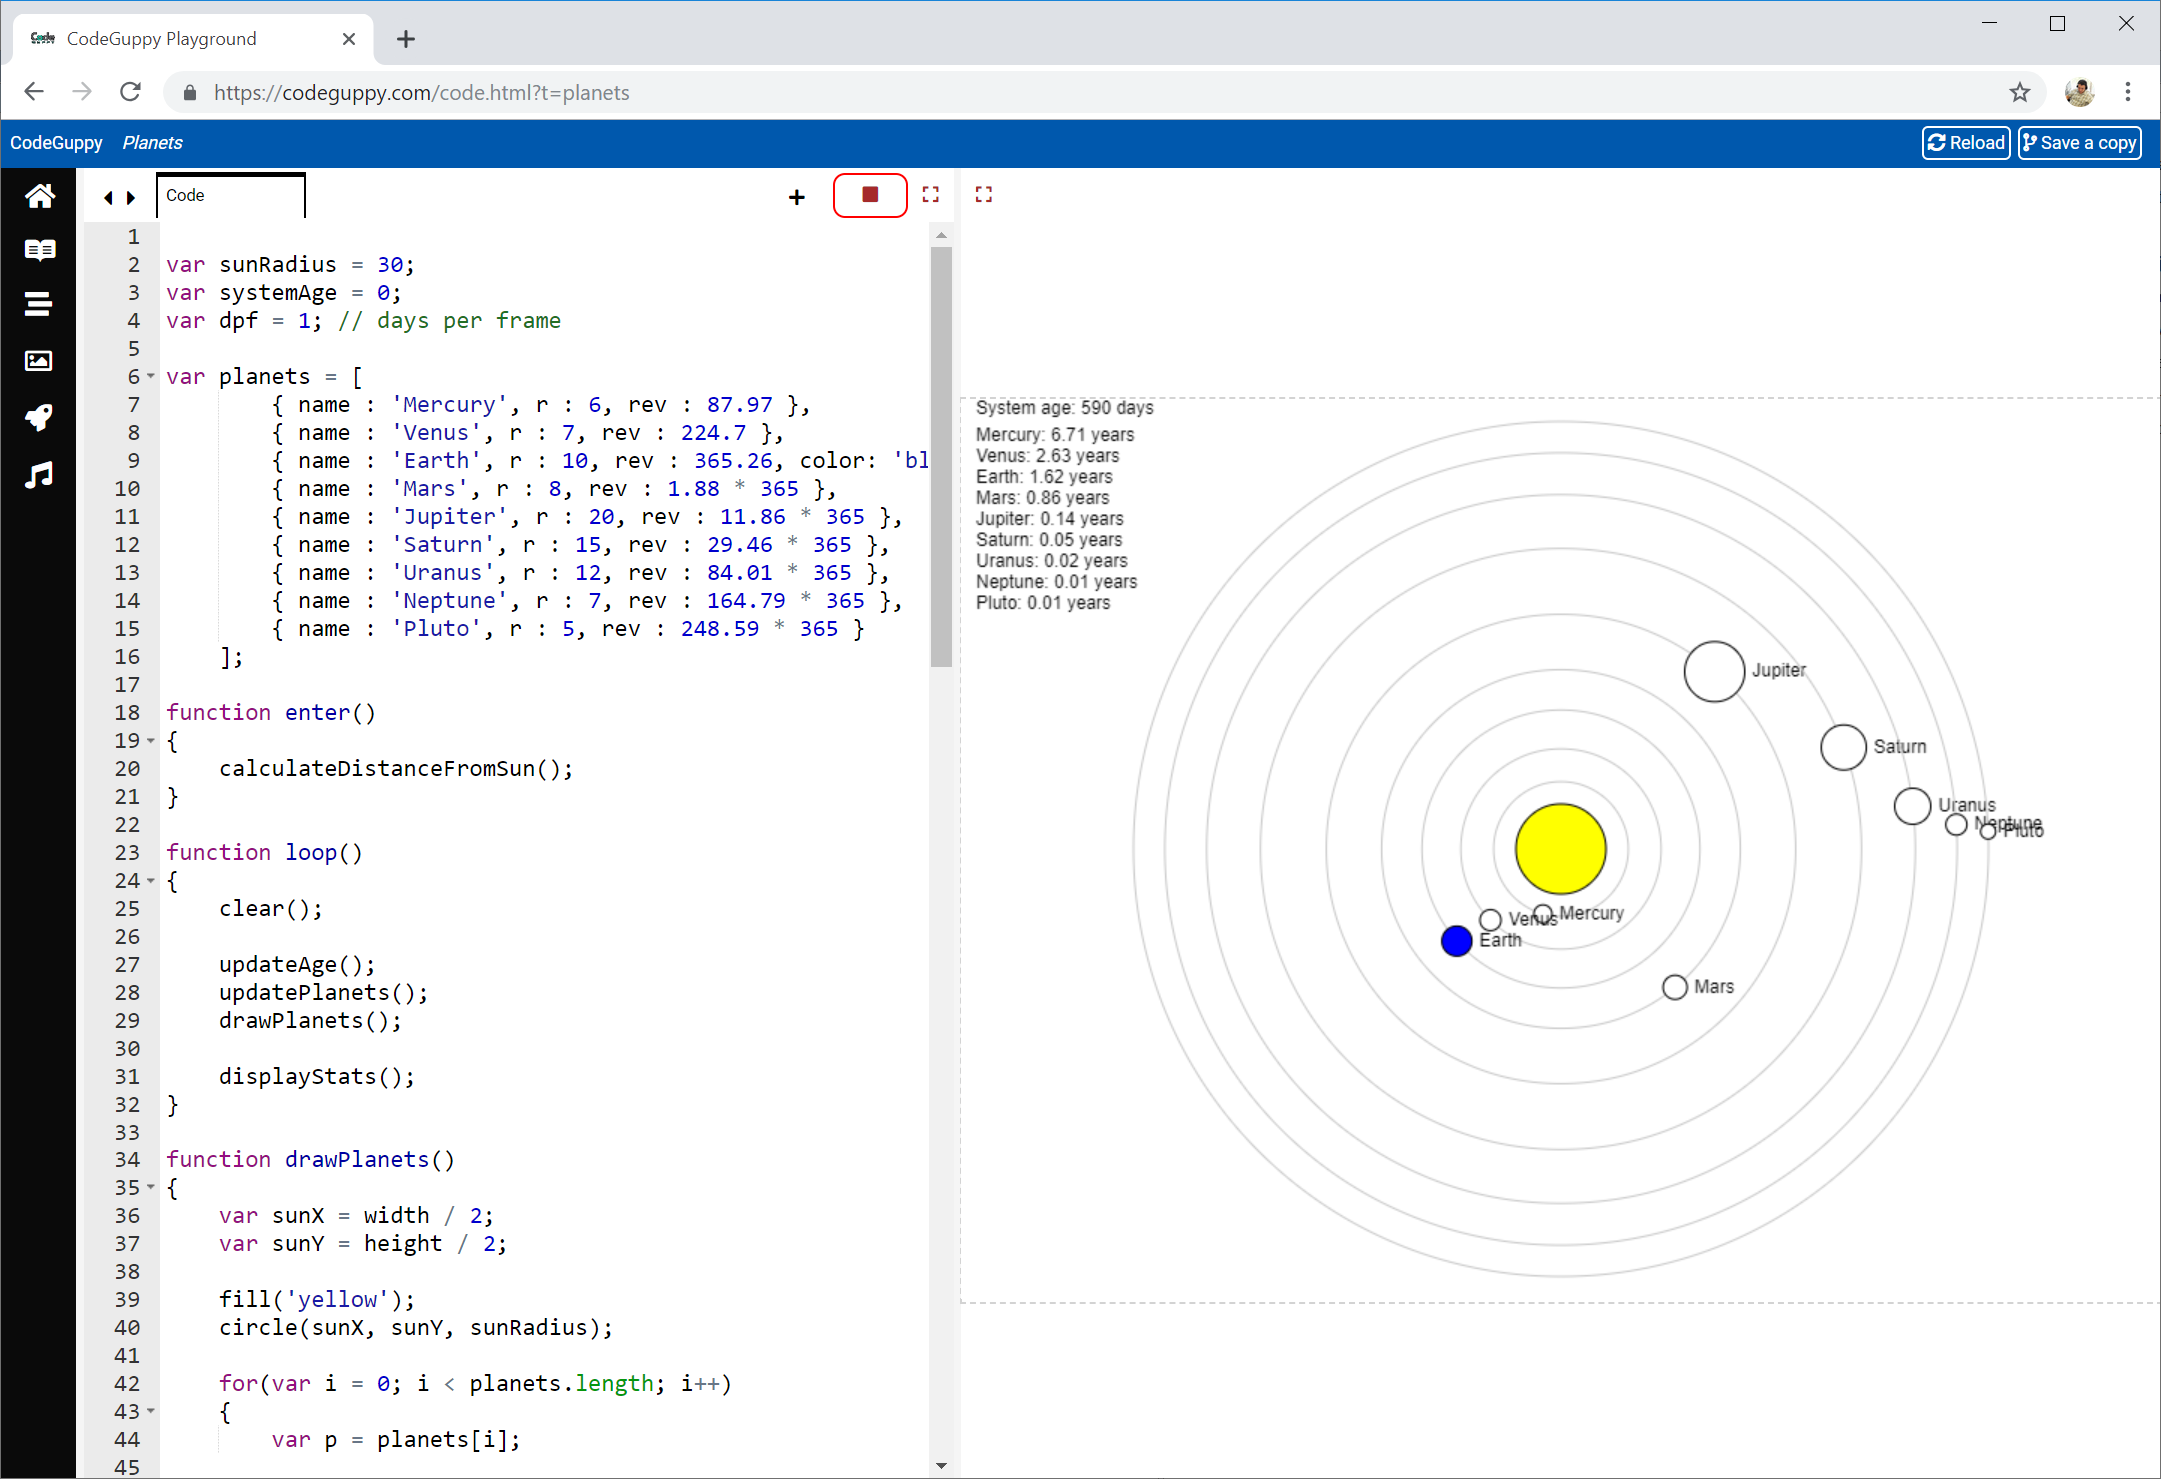The width and height of the screenshot is (2161, 1479).
Task: Stop the running program
Action: coord(870,195)
